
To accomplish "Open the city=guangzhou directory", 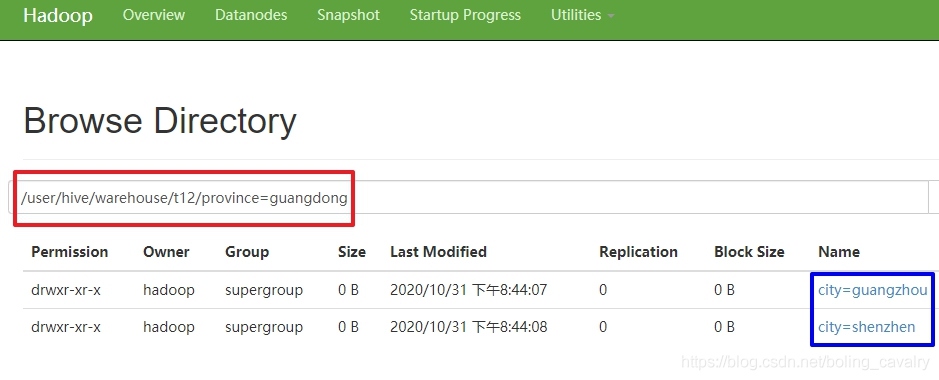I will (x=873, y=290).
